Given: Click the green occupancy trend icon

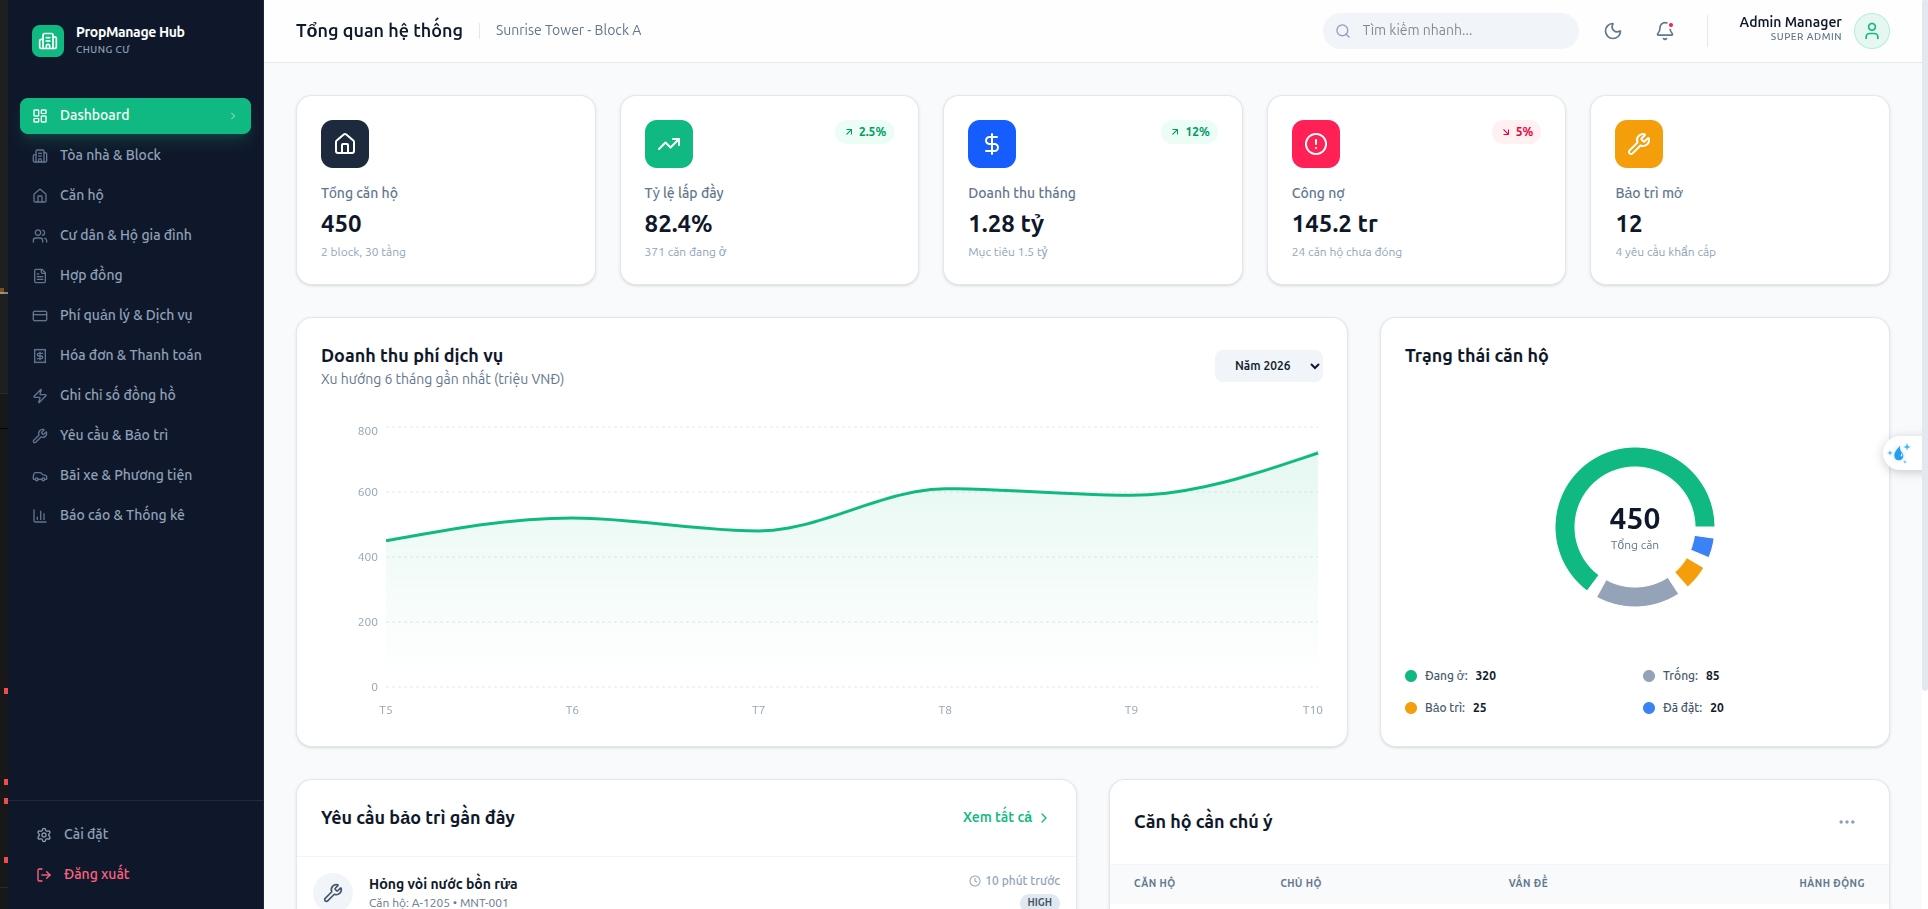Looking at the screenshot, I should coord(668,144).
